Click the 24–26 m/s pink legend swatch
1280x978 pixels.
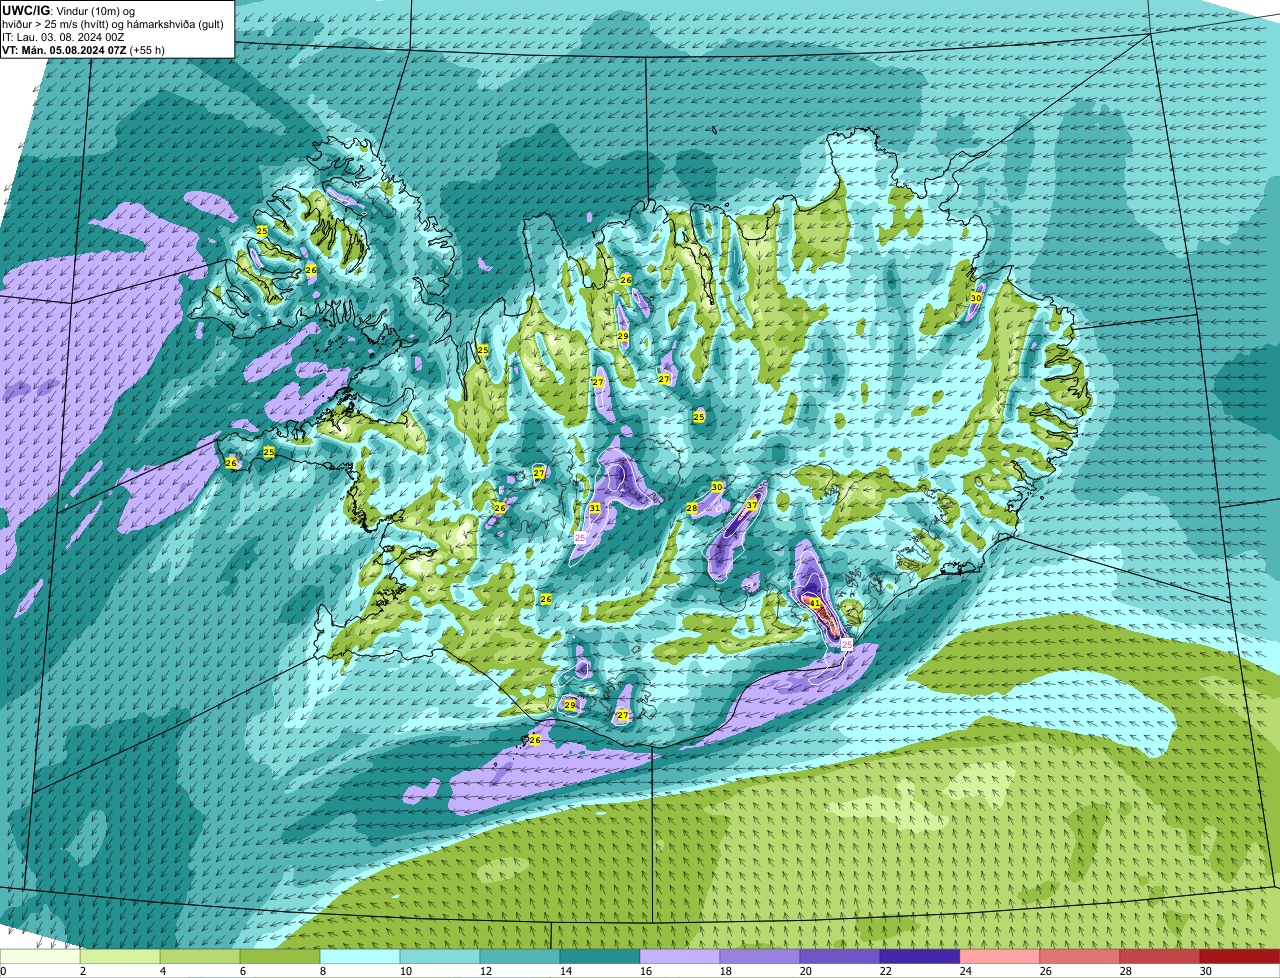[1000, 956]
